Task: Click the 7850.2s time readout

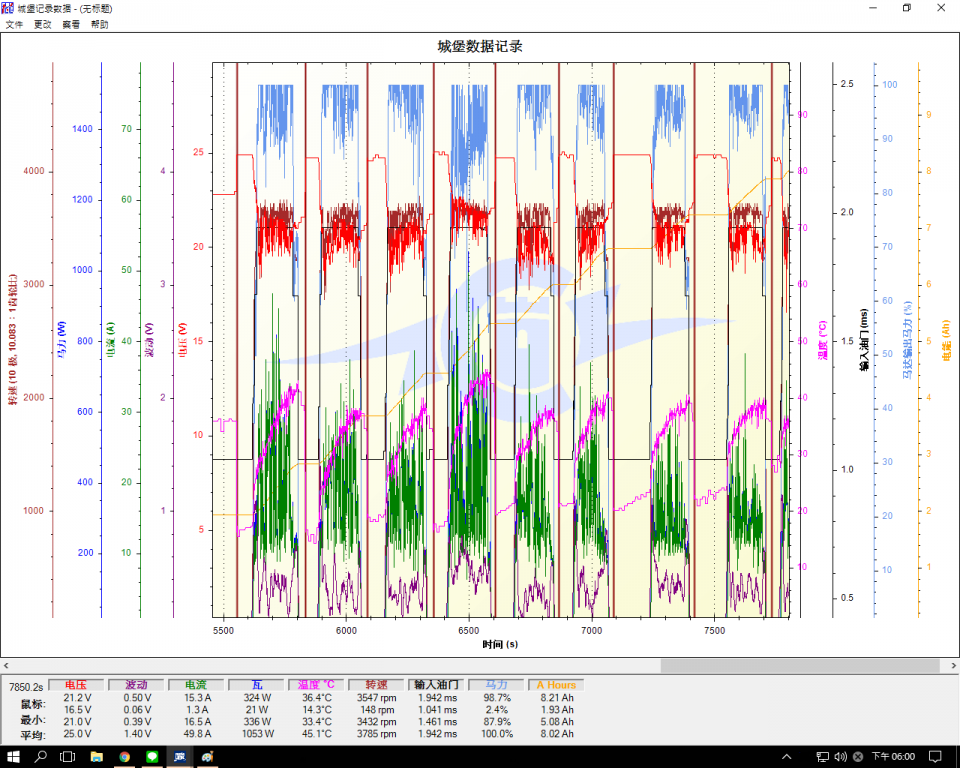Action: click(x=26, y=687)
